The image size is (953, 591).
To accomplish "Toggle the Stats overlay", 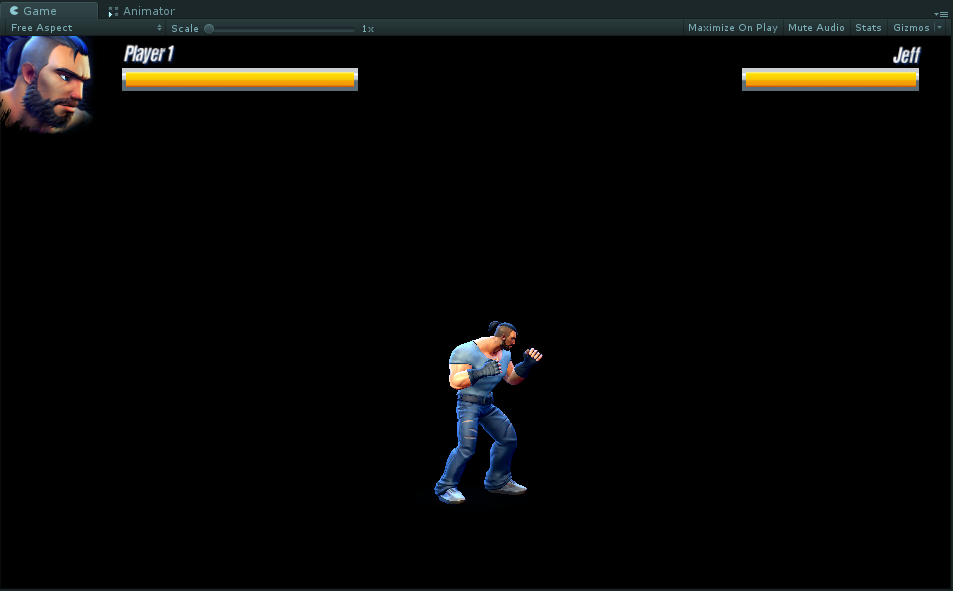I will (868, 28).
